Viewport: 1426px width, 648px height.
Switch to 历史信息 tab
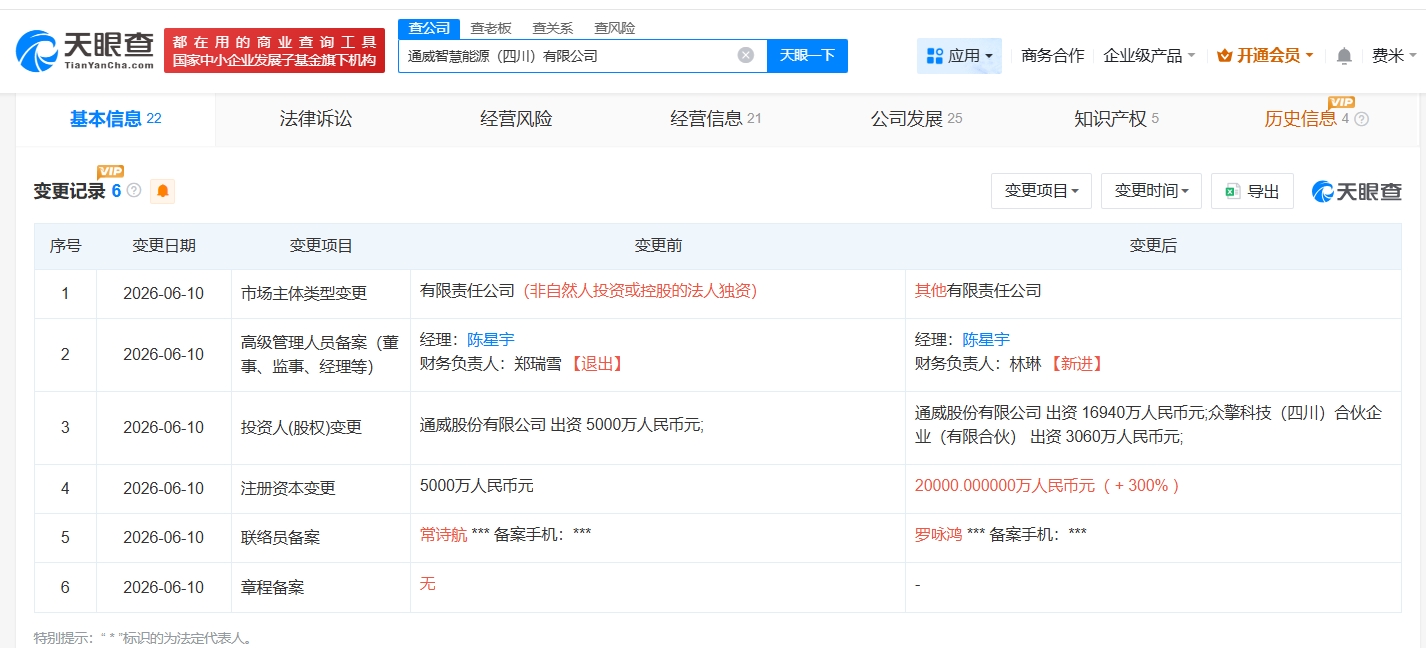pyautogui.click(x=1299, y=119)
